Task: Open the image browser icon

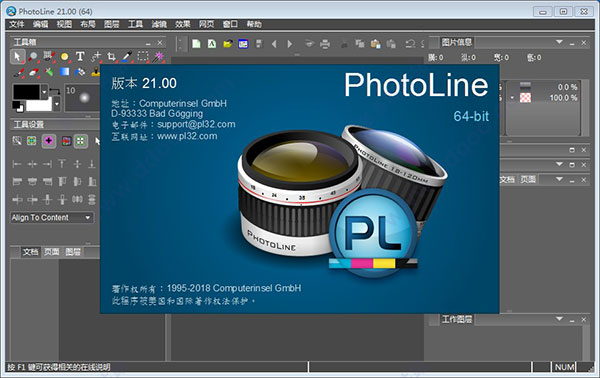Action: click(243, 44)
